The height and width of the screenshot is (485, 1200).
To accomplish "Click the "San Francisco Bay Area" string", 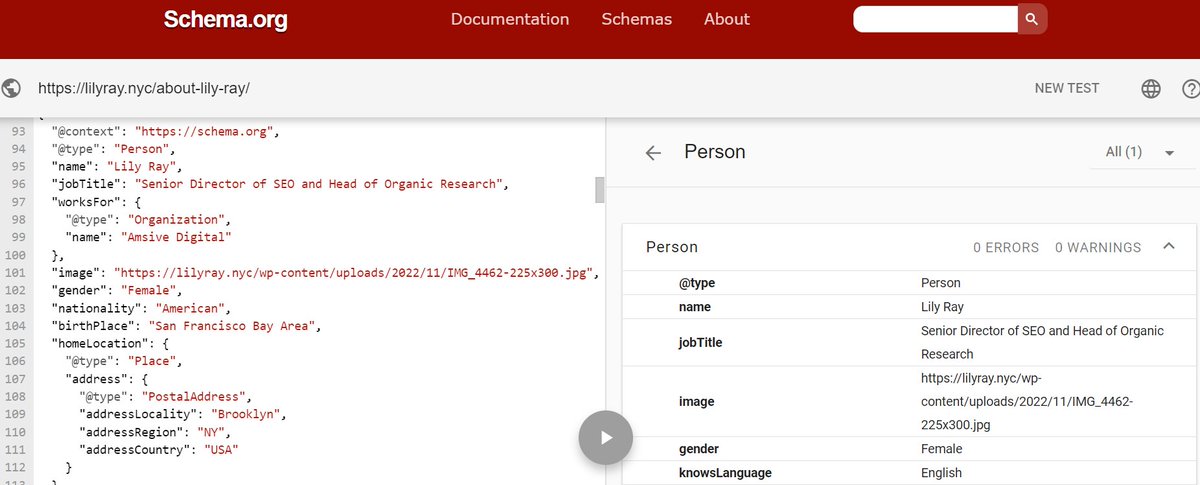I will point(233,325).
